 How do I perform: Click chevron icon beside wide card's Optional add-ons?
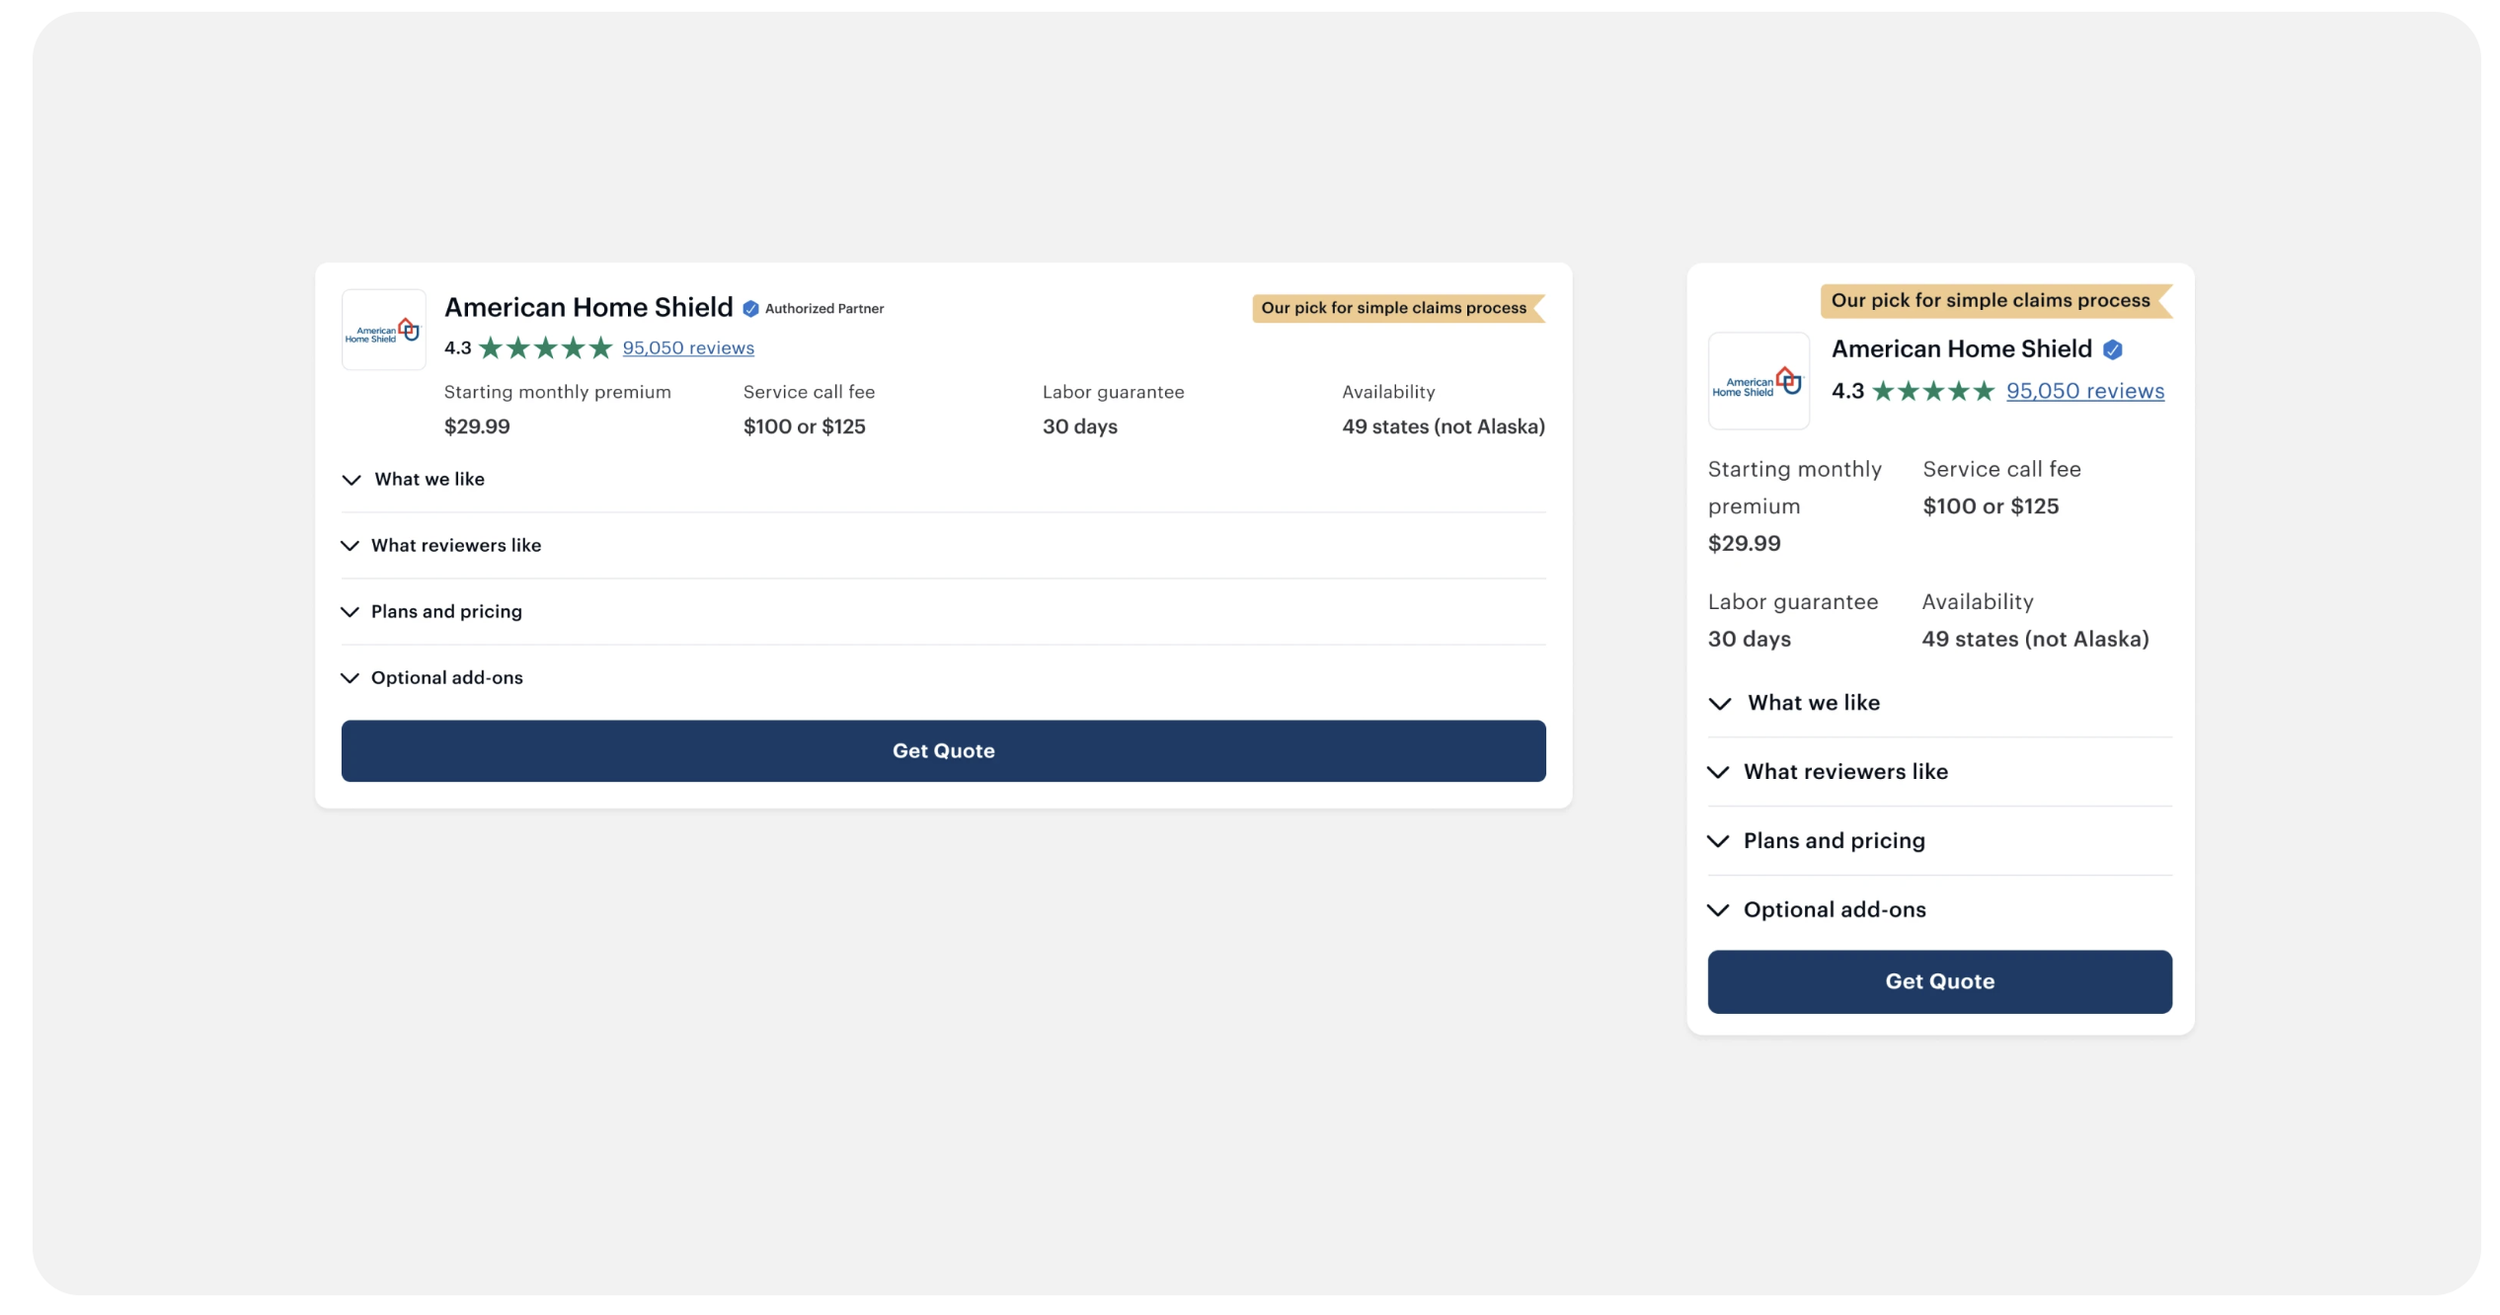point(349,678)
